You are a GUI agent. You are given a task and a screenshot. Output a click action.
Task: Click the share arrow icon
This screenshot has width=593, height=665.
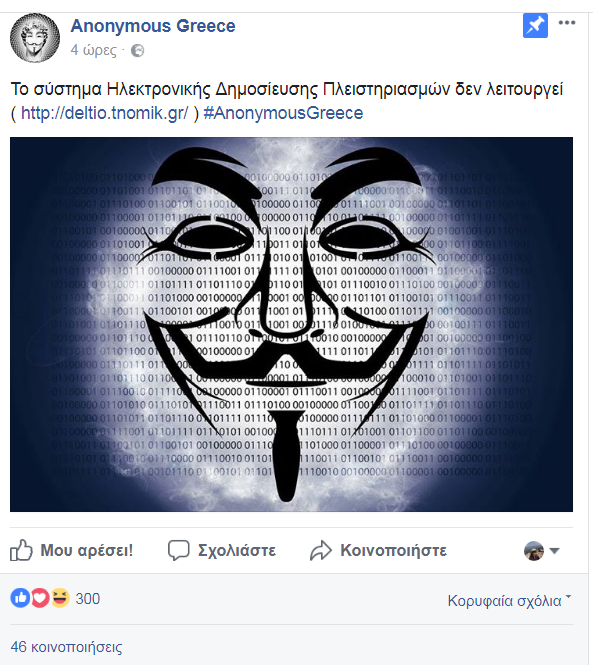[x=321, y=550]
